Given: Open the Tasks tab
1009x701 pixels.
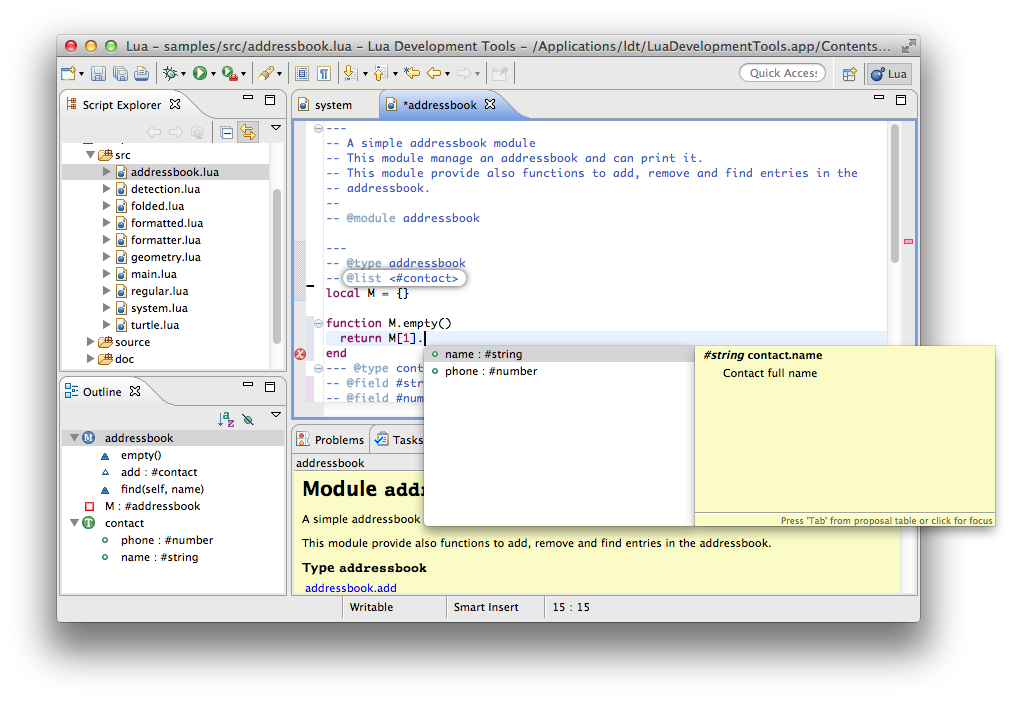Looking at the screenshot, I should (x=400, y=440).
